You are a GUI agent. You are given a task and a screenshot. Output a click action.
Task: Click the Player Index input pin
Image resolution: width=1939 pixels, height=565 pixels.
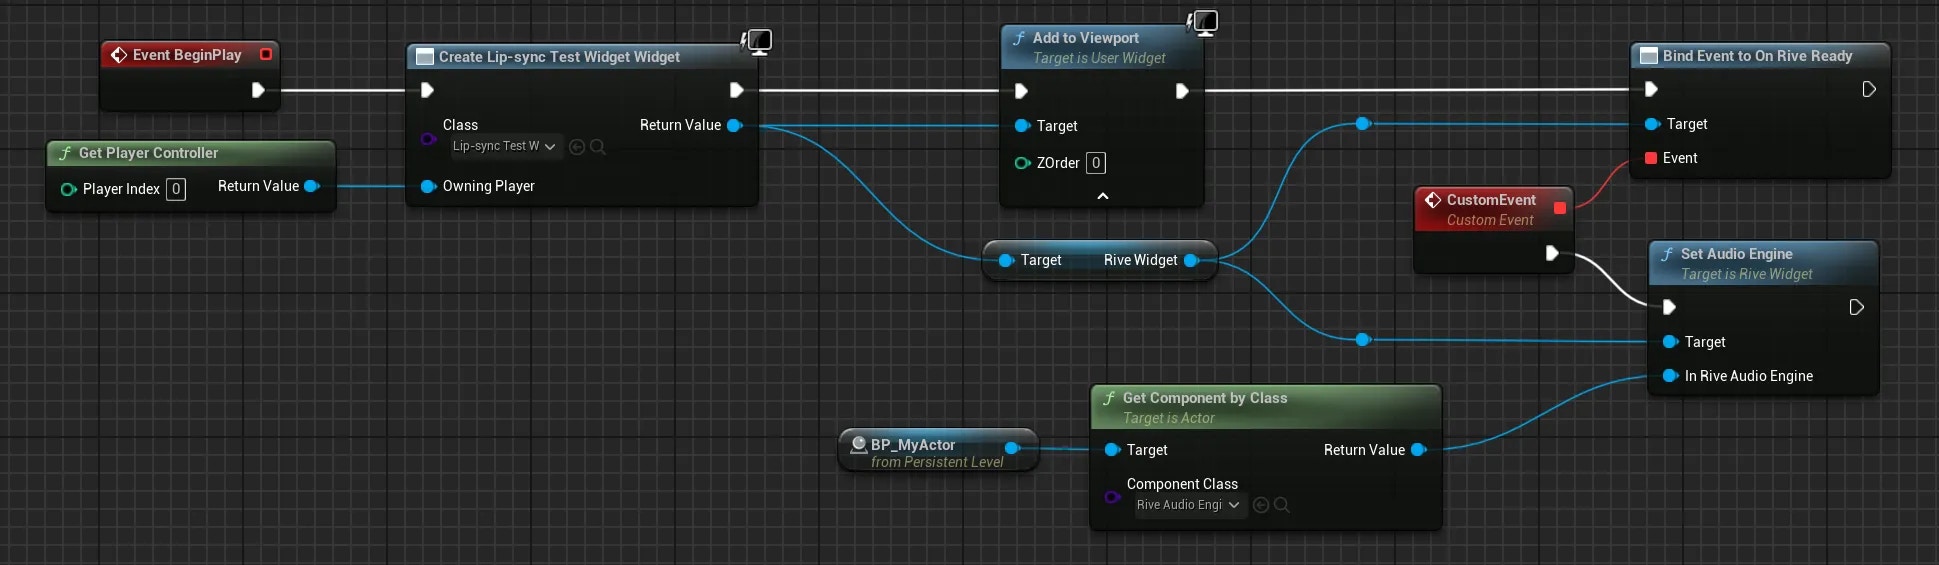[x=68, y=189]
